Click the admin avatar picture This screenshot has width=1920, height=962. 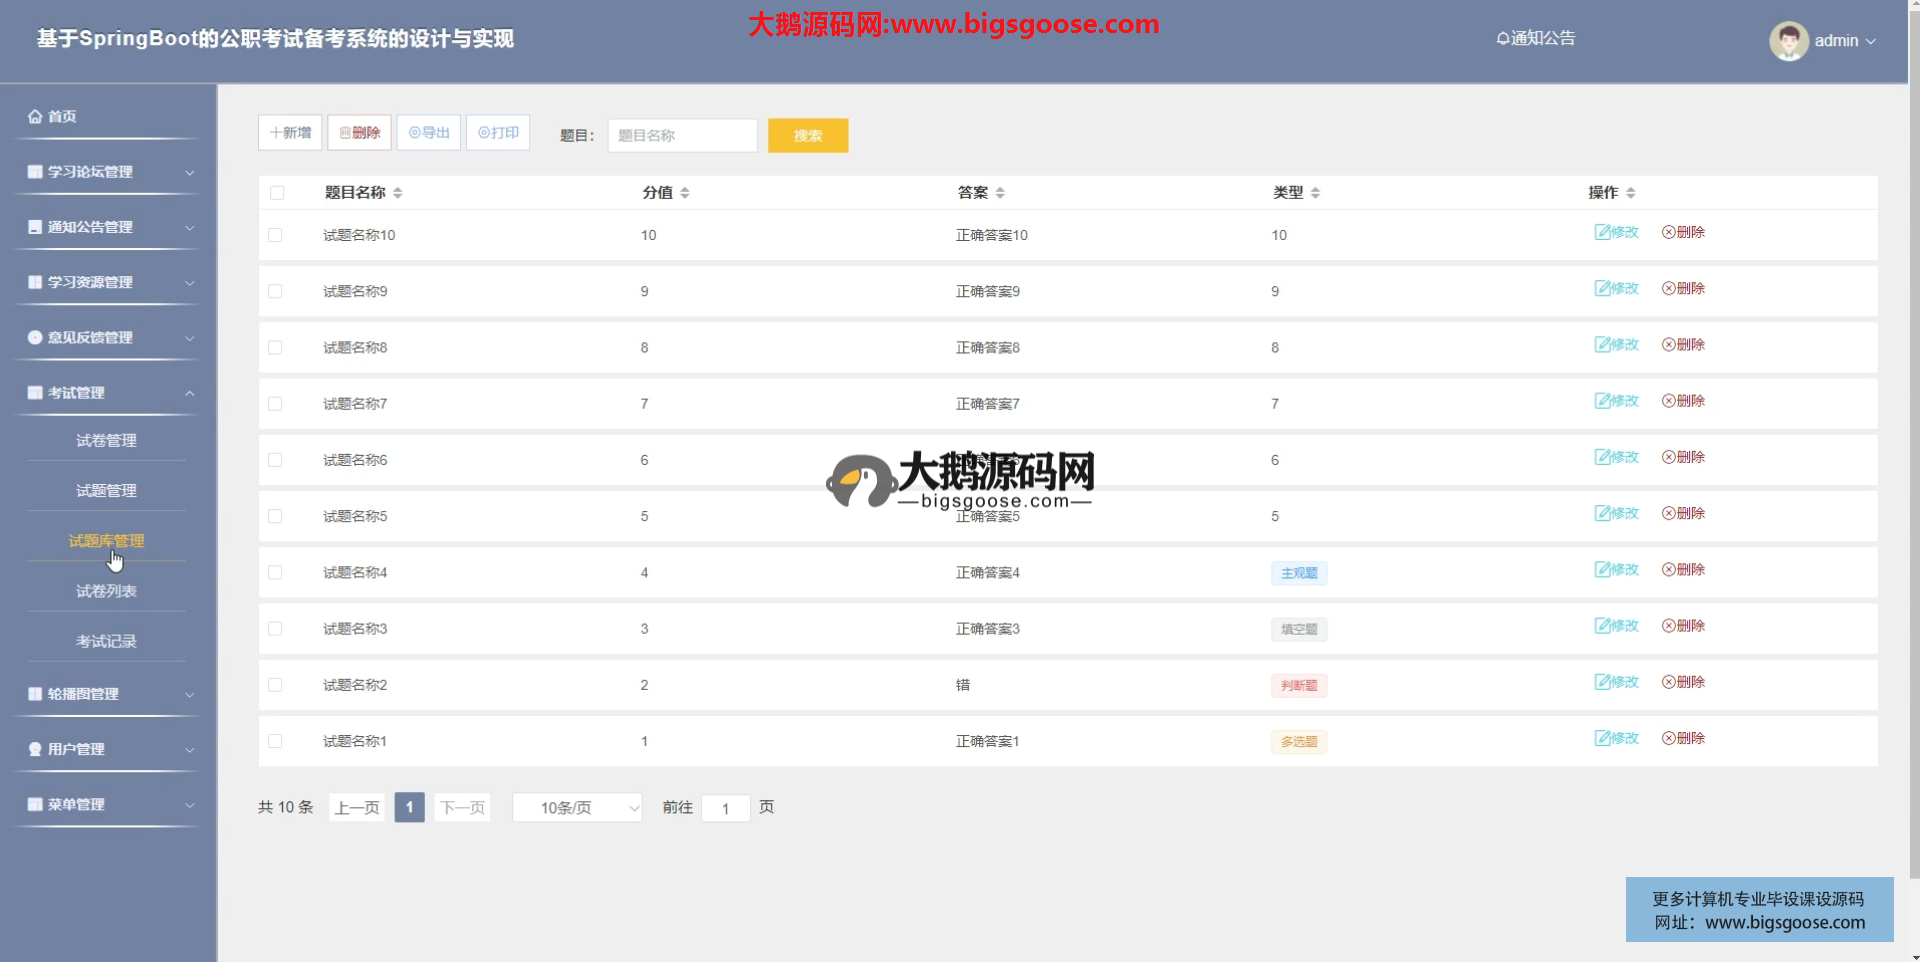click(1788, 41)
